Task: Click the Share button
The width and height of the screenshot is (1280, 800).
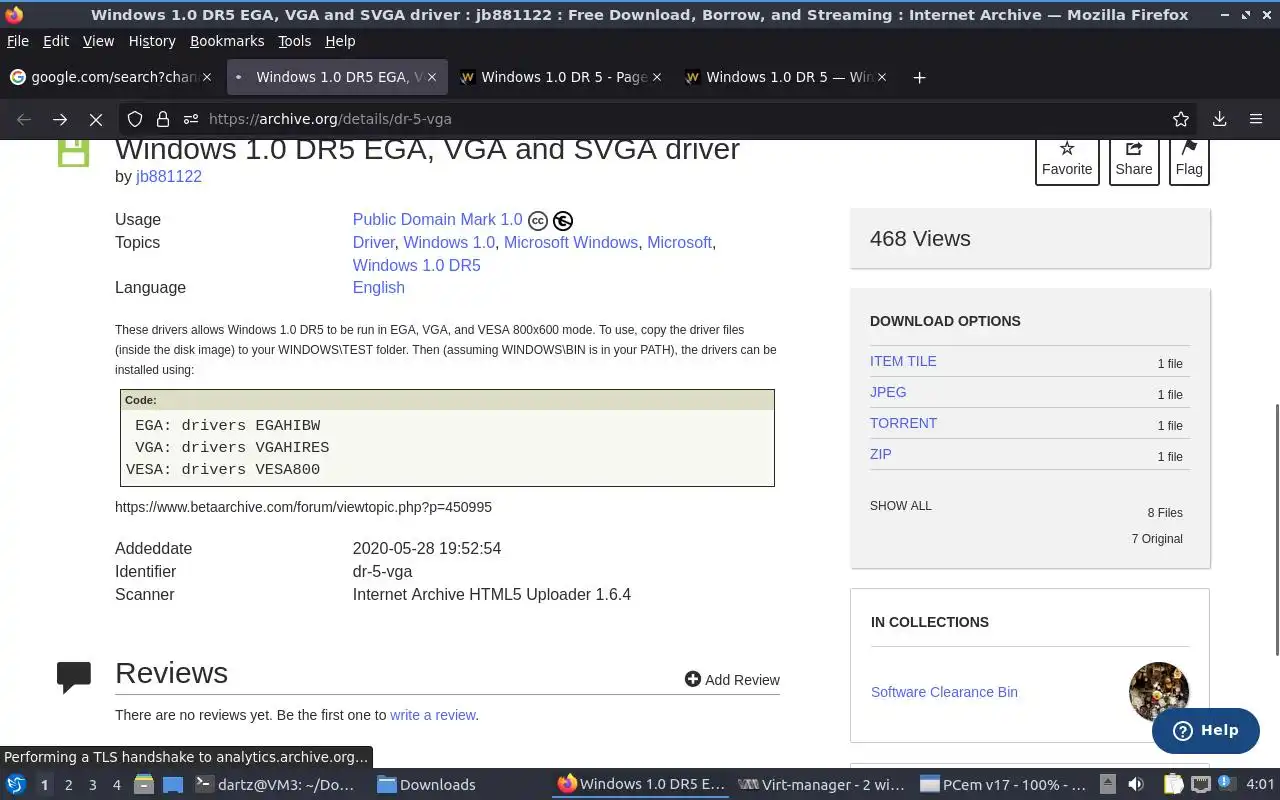Action: [x=1134, y=160]
